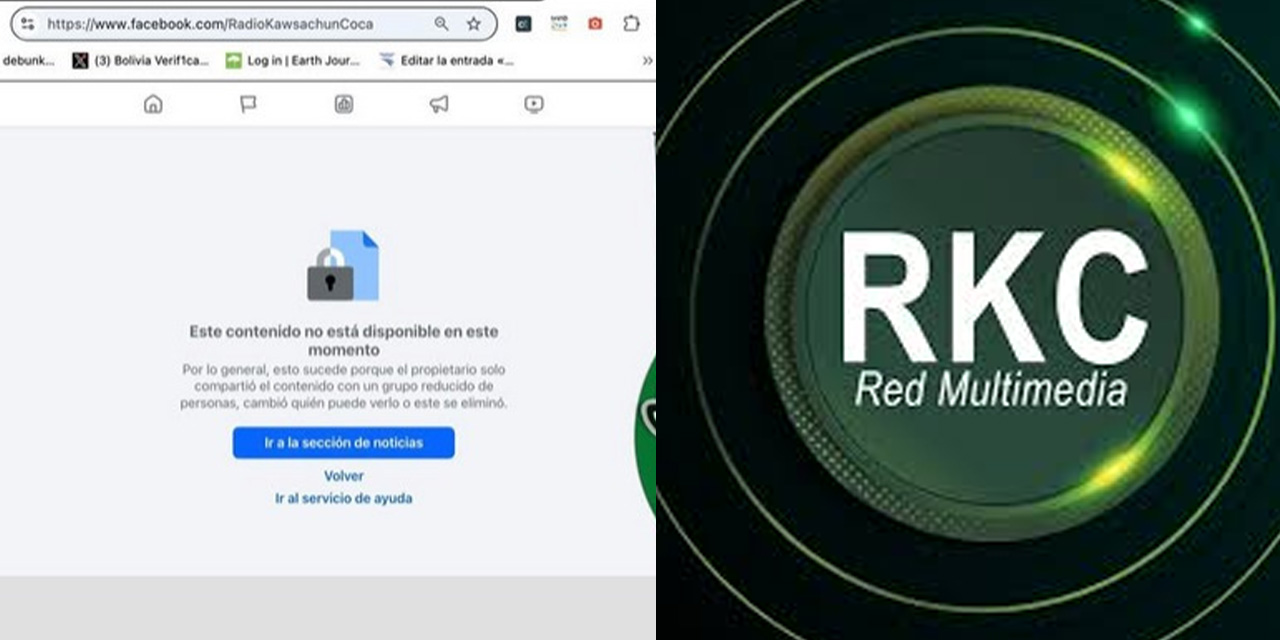1280x640 pixels.
Task: Click the 'Ir al servicio de ayuda' link
Action: (x=344, y=498)
